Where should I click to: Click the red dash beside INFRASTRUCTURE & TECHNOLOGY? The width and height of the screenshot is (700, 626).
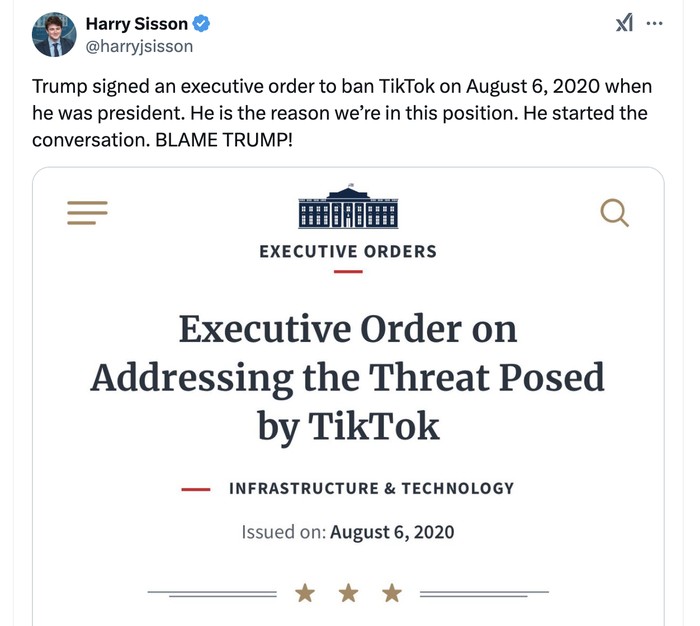[196, 490]
